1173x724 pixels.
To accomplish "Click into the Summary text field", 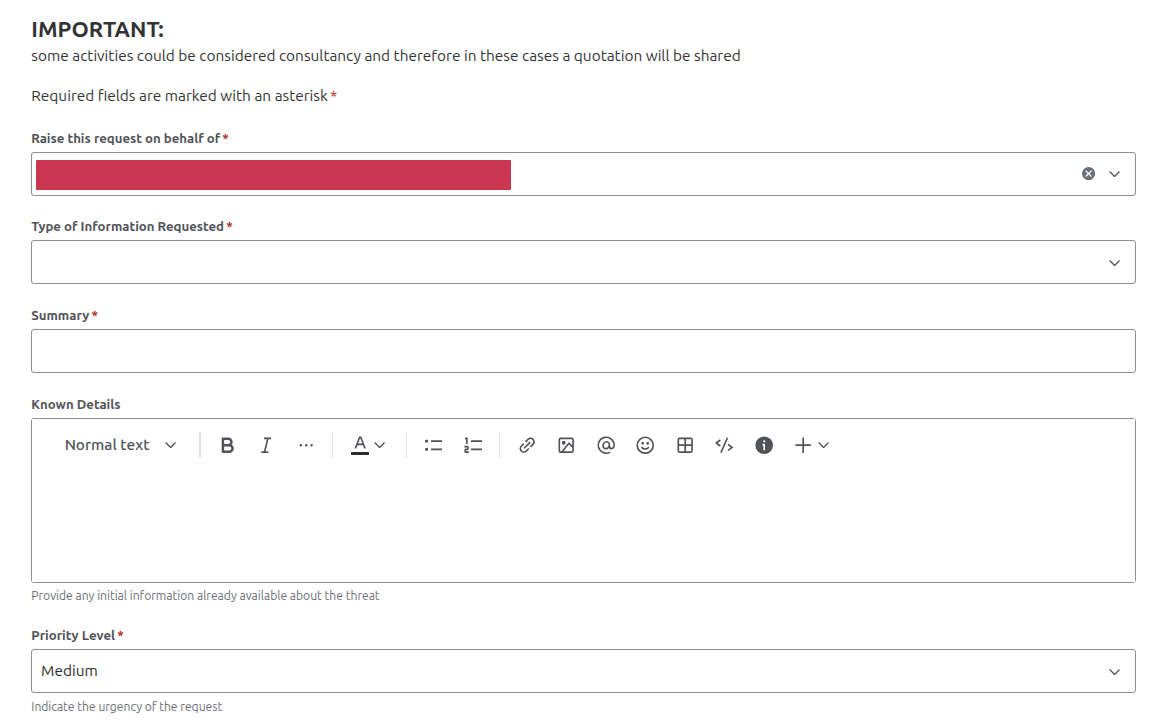I will pos(583,351).
